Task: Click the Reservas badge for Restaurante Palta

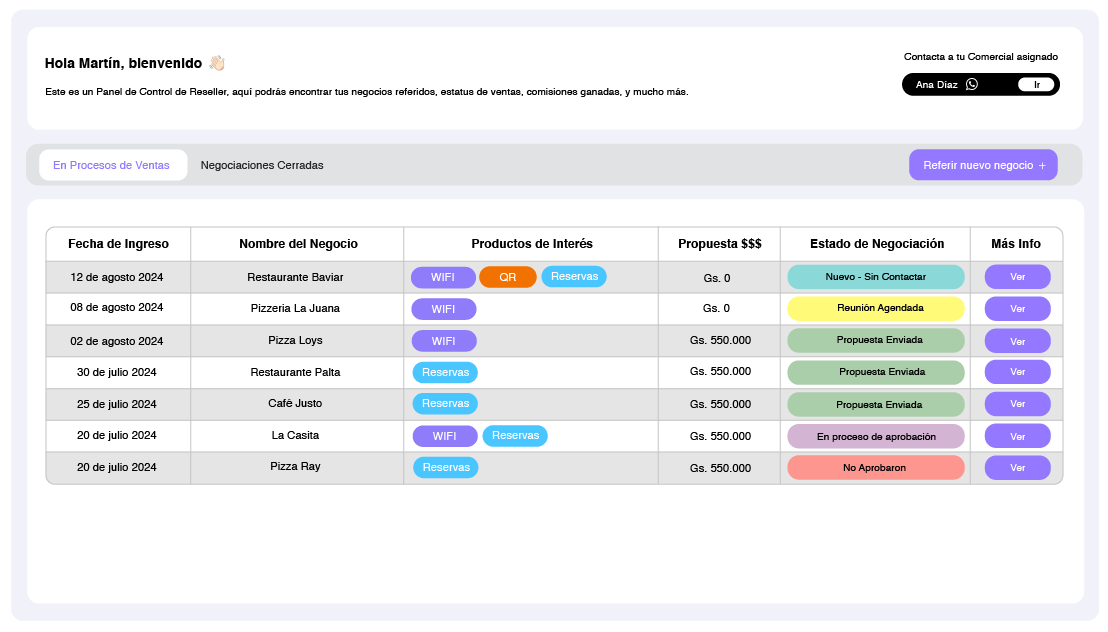Action: click(x=445, y=372)
